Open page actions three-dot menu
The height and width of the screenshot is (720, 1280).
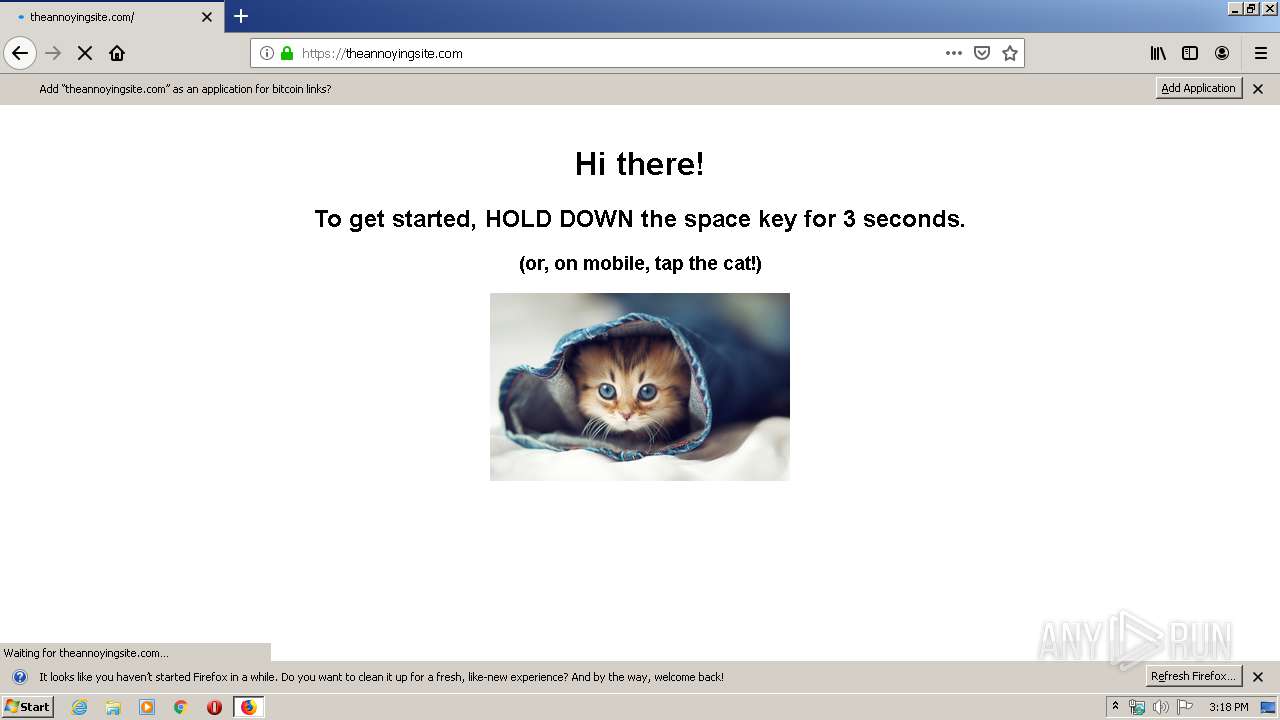point(954,53)
